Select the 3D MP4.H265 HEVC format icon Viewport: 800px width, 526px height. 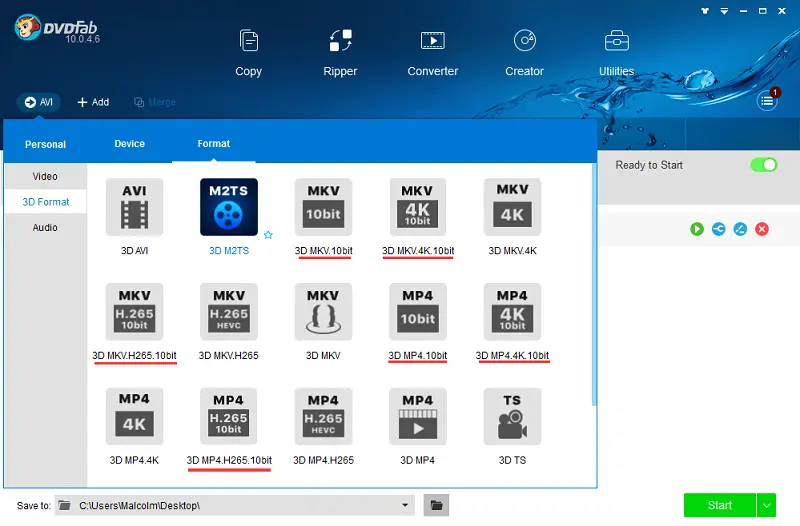[323, 416]
